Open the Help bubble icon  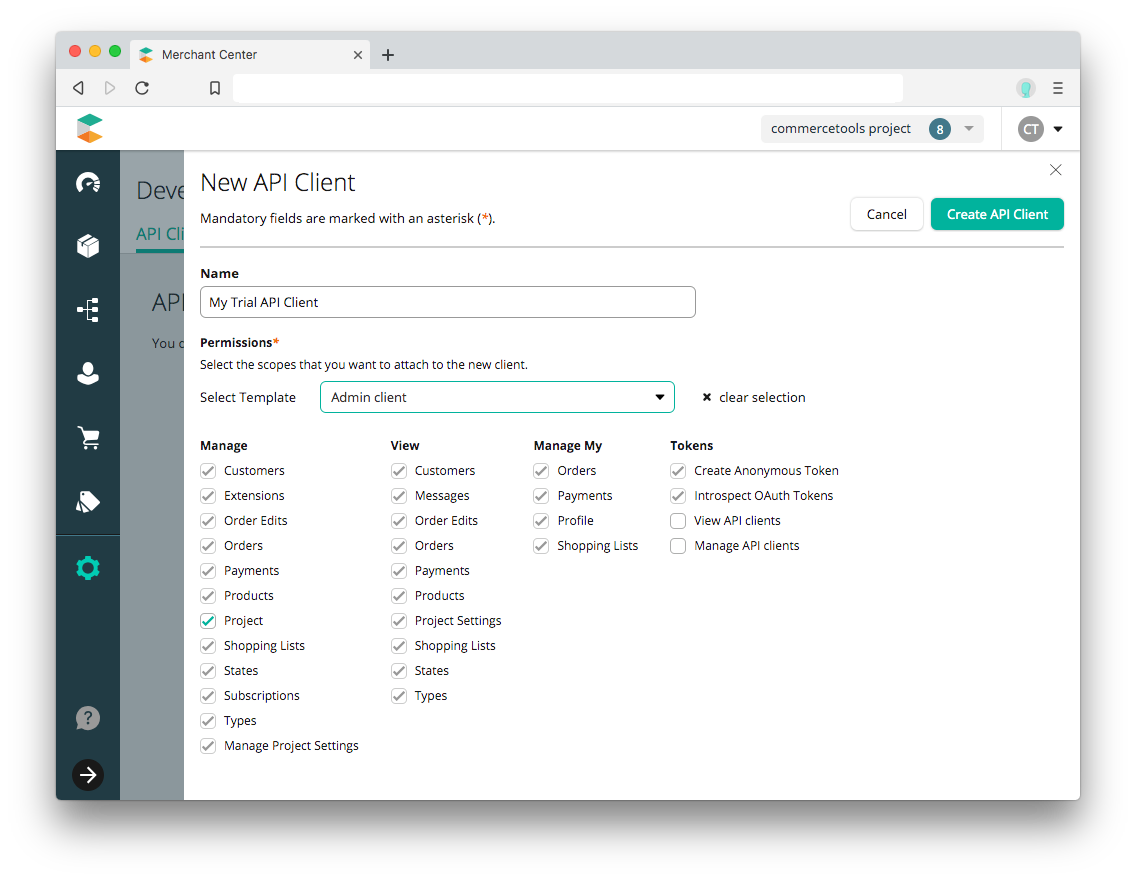click(88, 718)
